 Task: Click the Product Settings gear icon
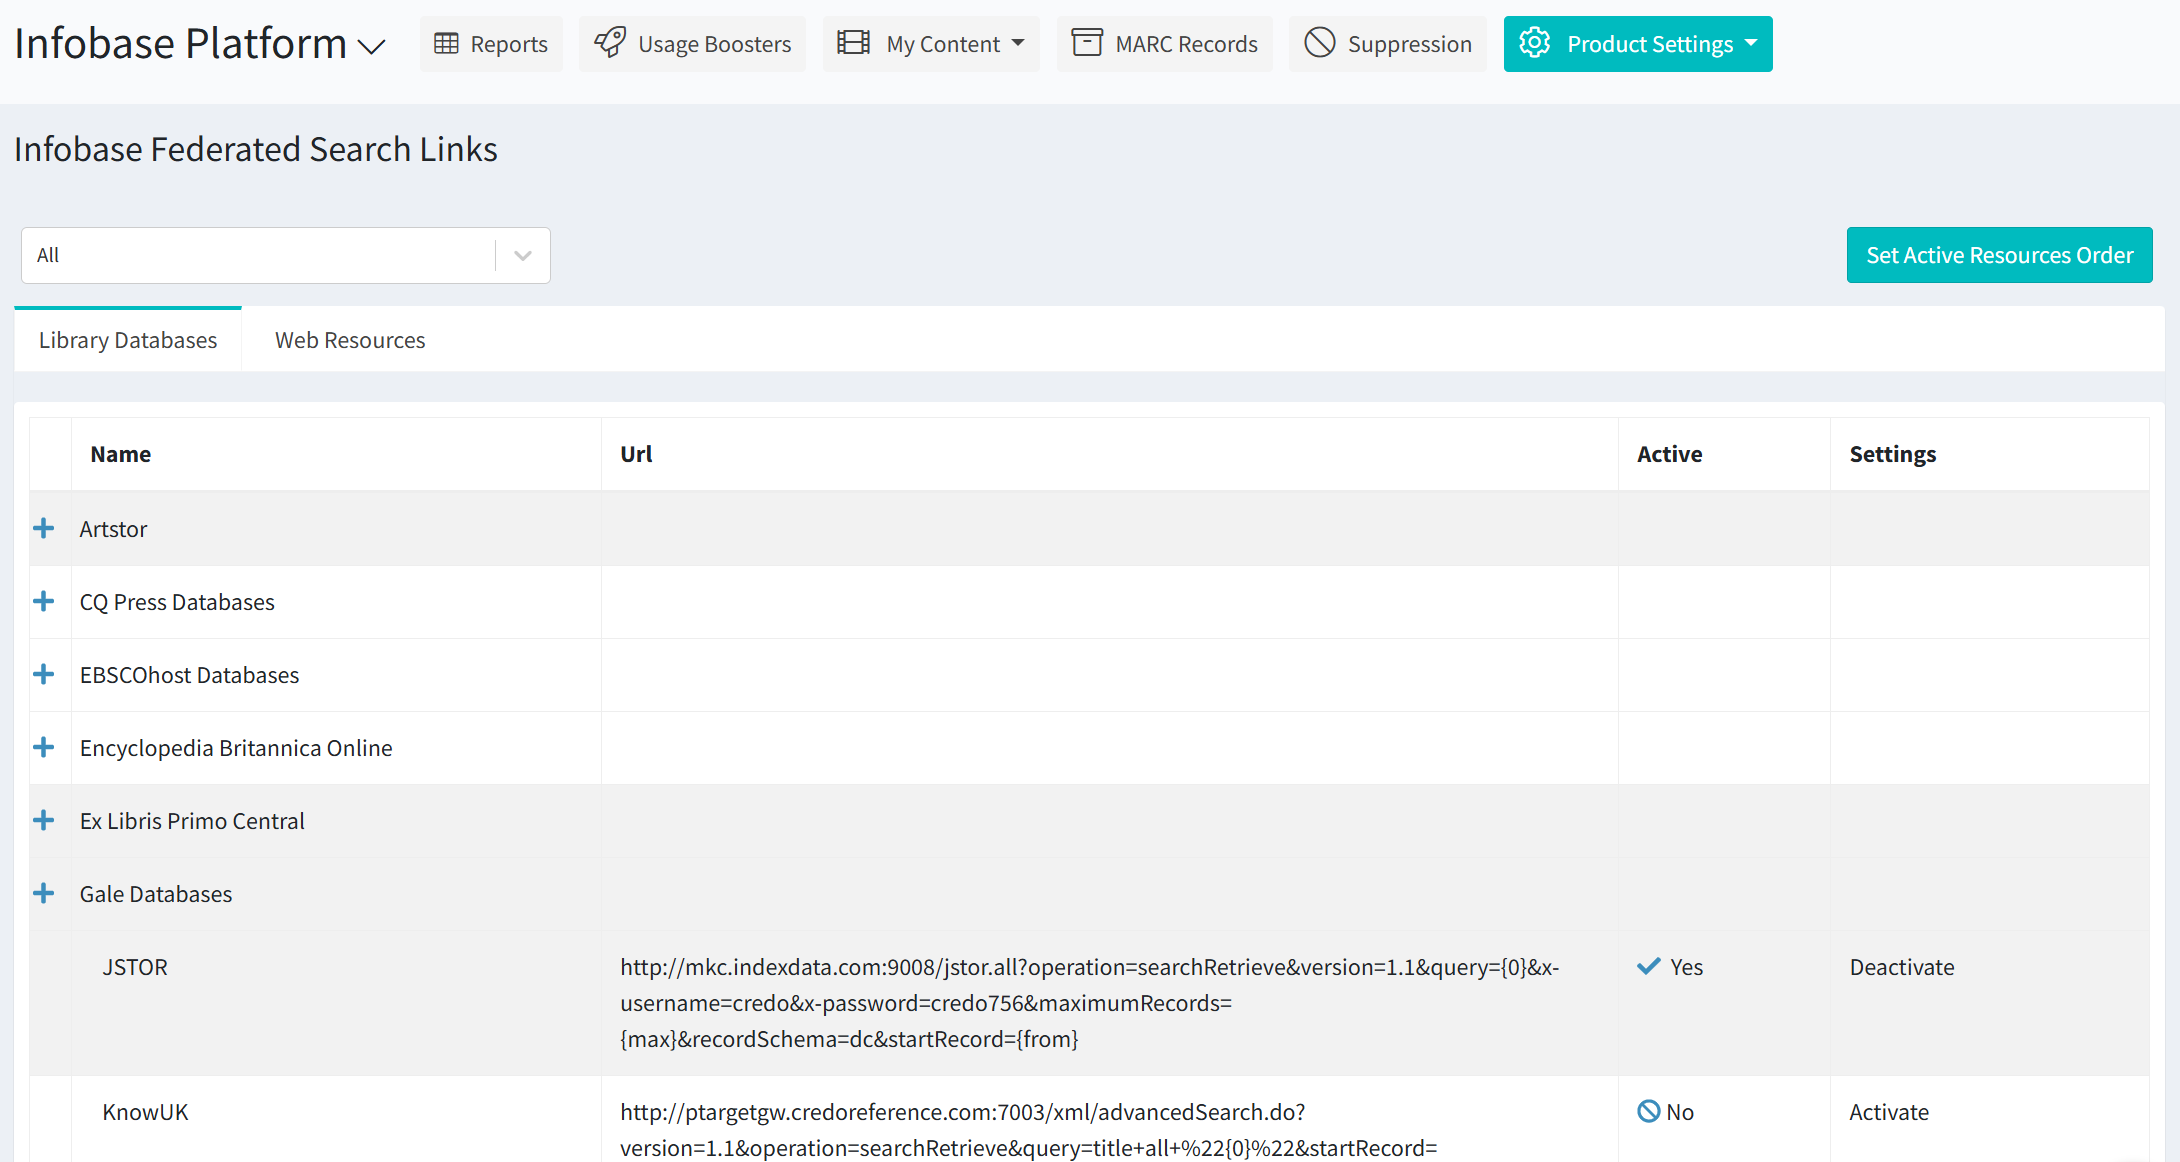point(1535,43)
